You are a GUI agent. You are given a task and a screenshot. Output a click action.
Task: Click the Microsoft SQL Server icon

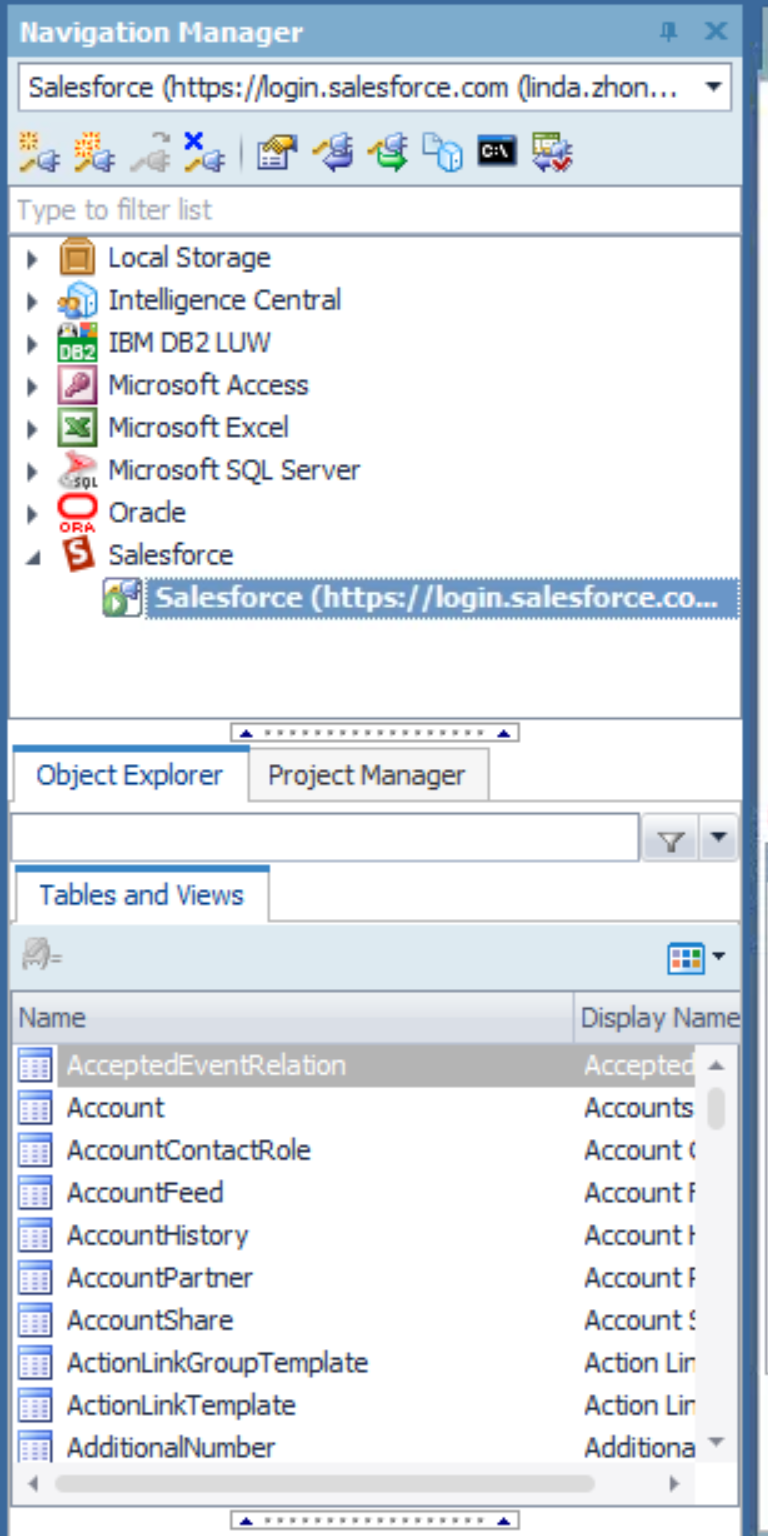[x=77, y=470]
